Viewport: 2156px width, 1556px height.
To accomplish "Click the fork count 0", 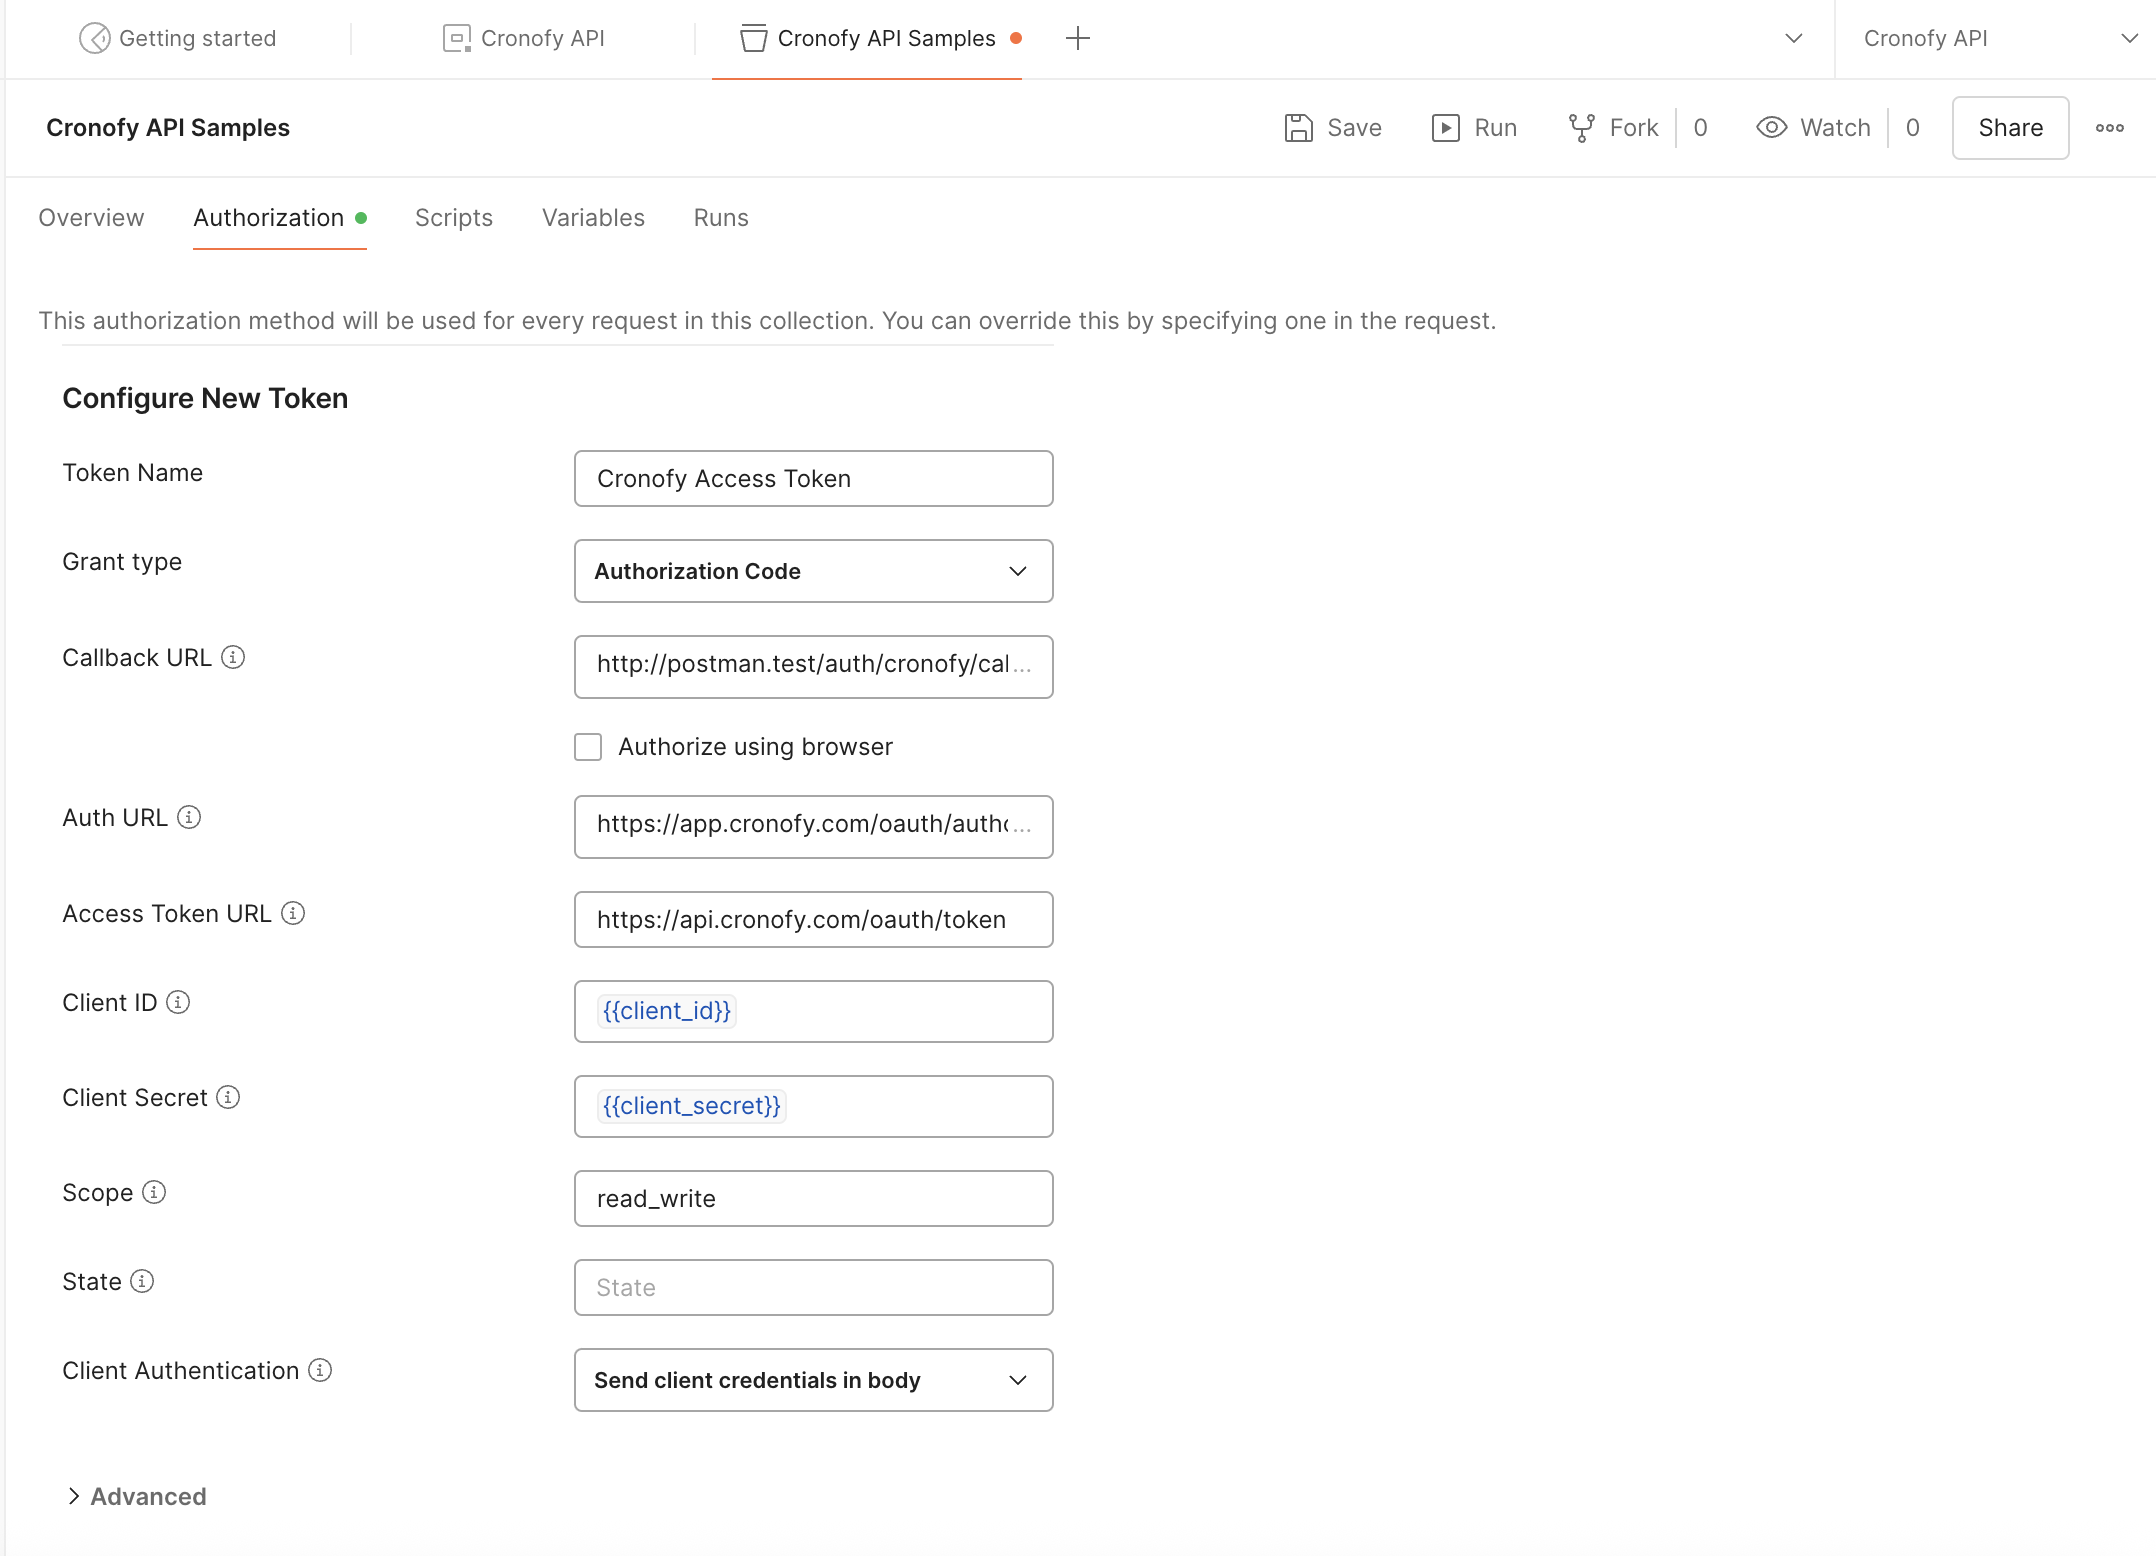I will tap(1700, 128).
